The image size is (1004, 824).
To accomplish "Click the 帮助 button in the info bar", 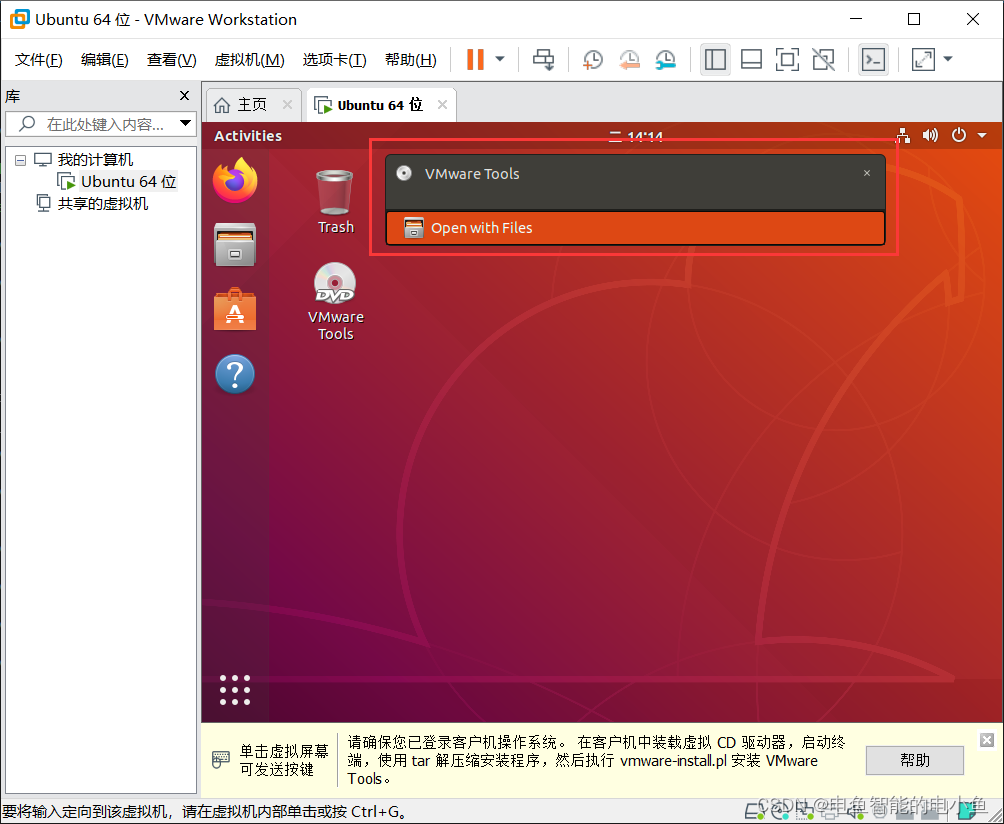I will [x=914, y=760].
